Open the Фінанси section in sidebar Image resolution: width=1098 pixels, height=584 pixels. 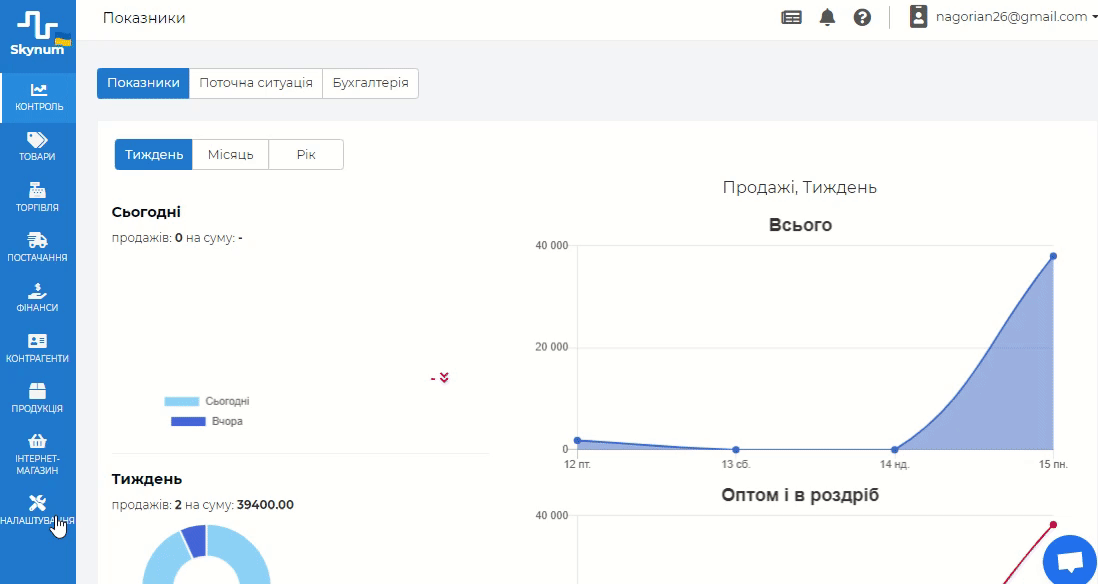(x=39, y=299)
